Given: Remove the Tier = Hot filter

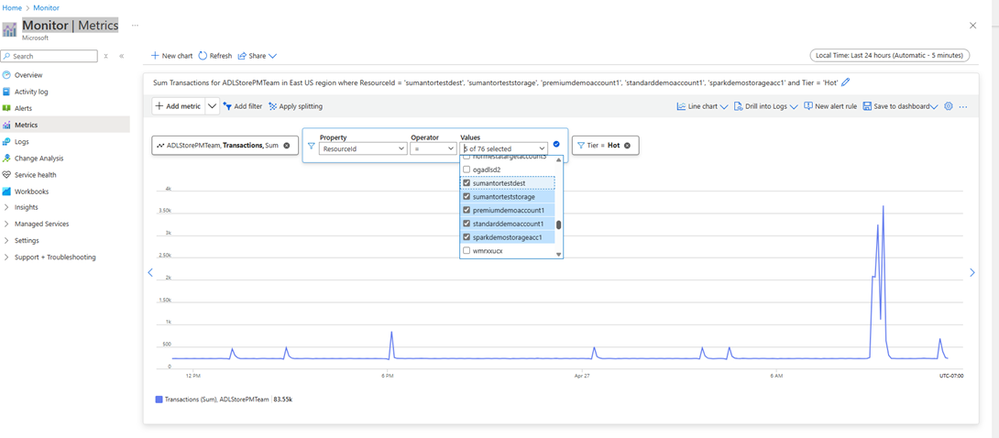Looking at the screenshot, I should [628, 146].
